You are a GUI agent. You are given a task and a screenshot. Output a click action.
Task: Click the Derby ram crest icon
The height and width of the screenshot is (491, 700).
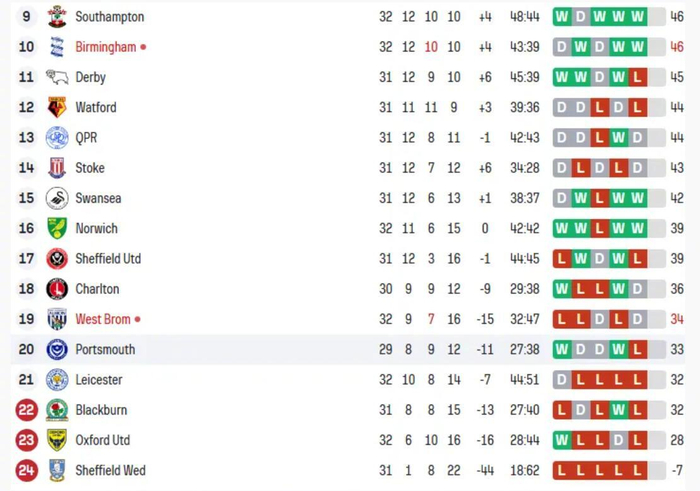tap(57, 77)
